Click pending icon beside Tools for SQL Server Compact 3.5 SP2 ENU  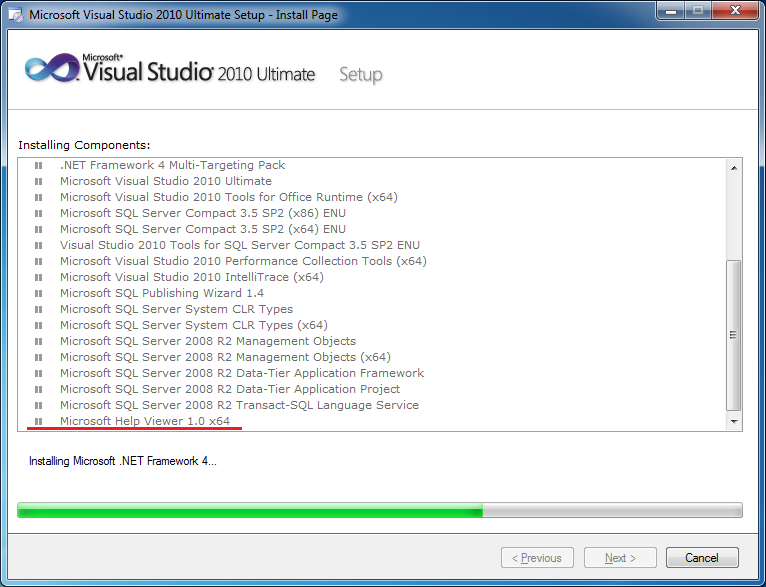tap(39, 246)
